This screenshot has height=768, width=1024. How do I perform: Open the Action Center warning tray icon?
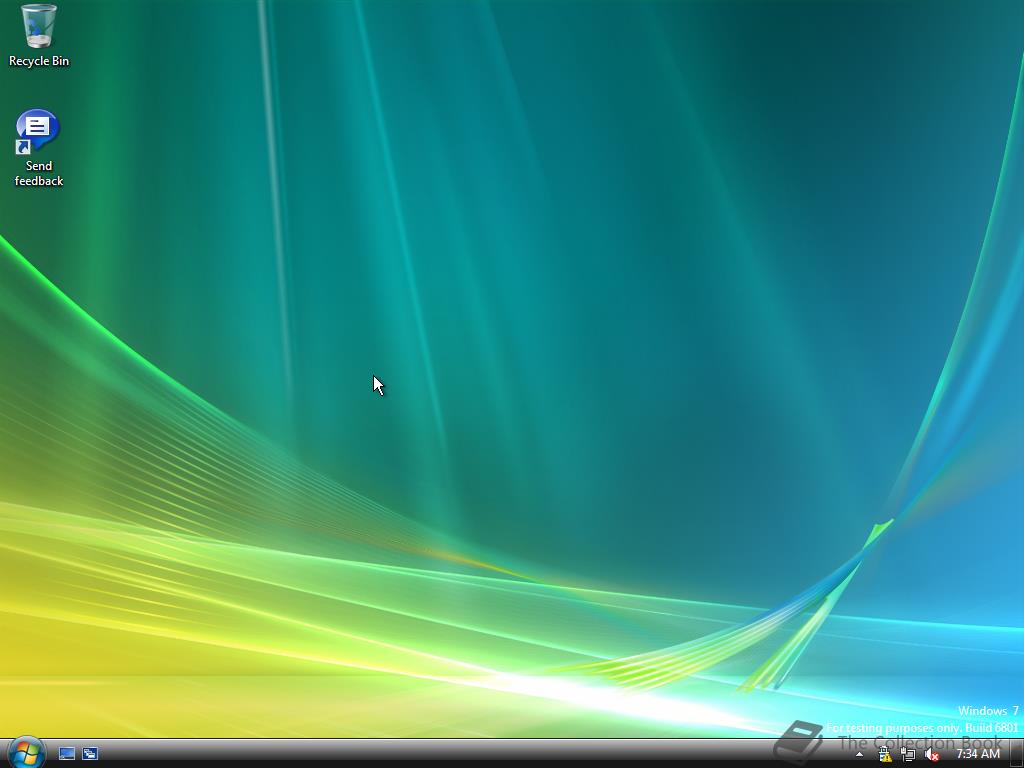(x=884, y=754)
